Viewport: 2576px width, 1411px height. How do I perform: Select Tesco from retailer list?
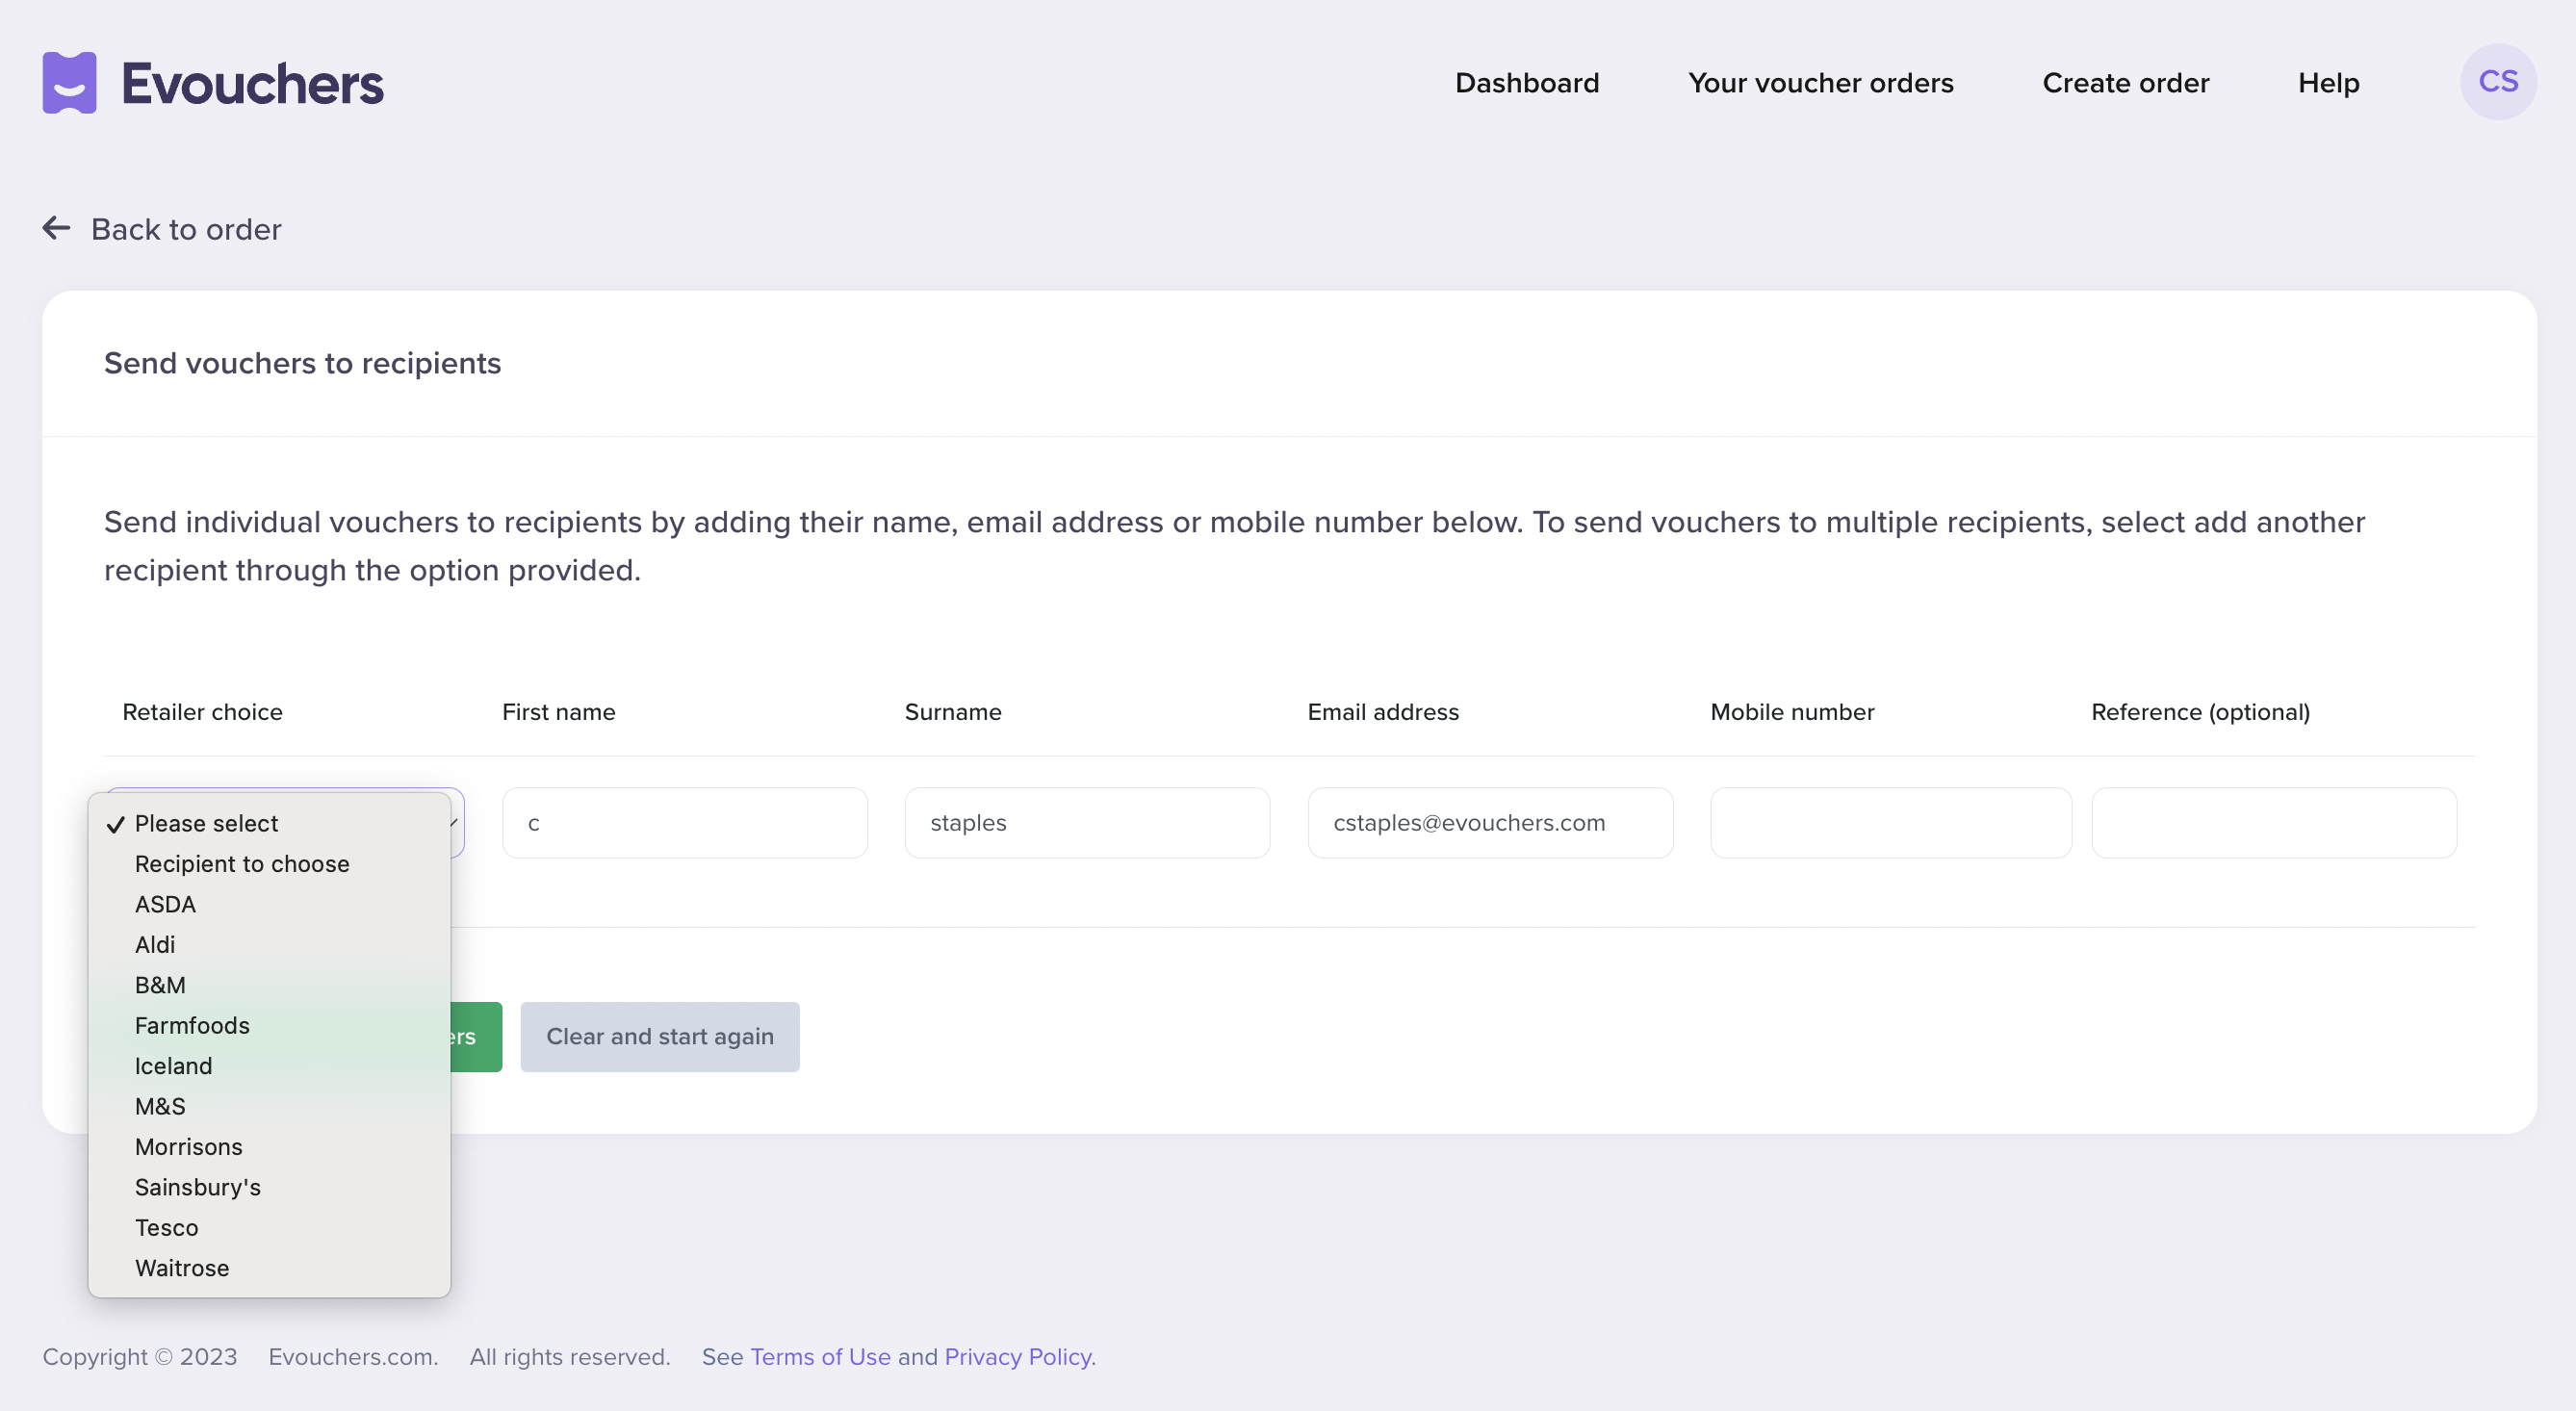(269, 1228)
